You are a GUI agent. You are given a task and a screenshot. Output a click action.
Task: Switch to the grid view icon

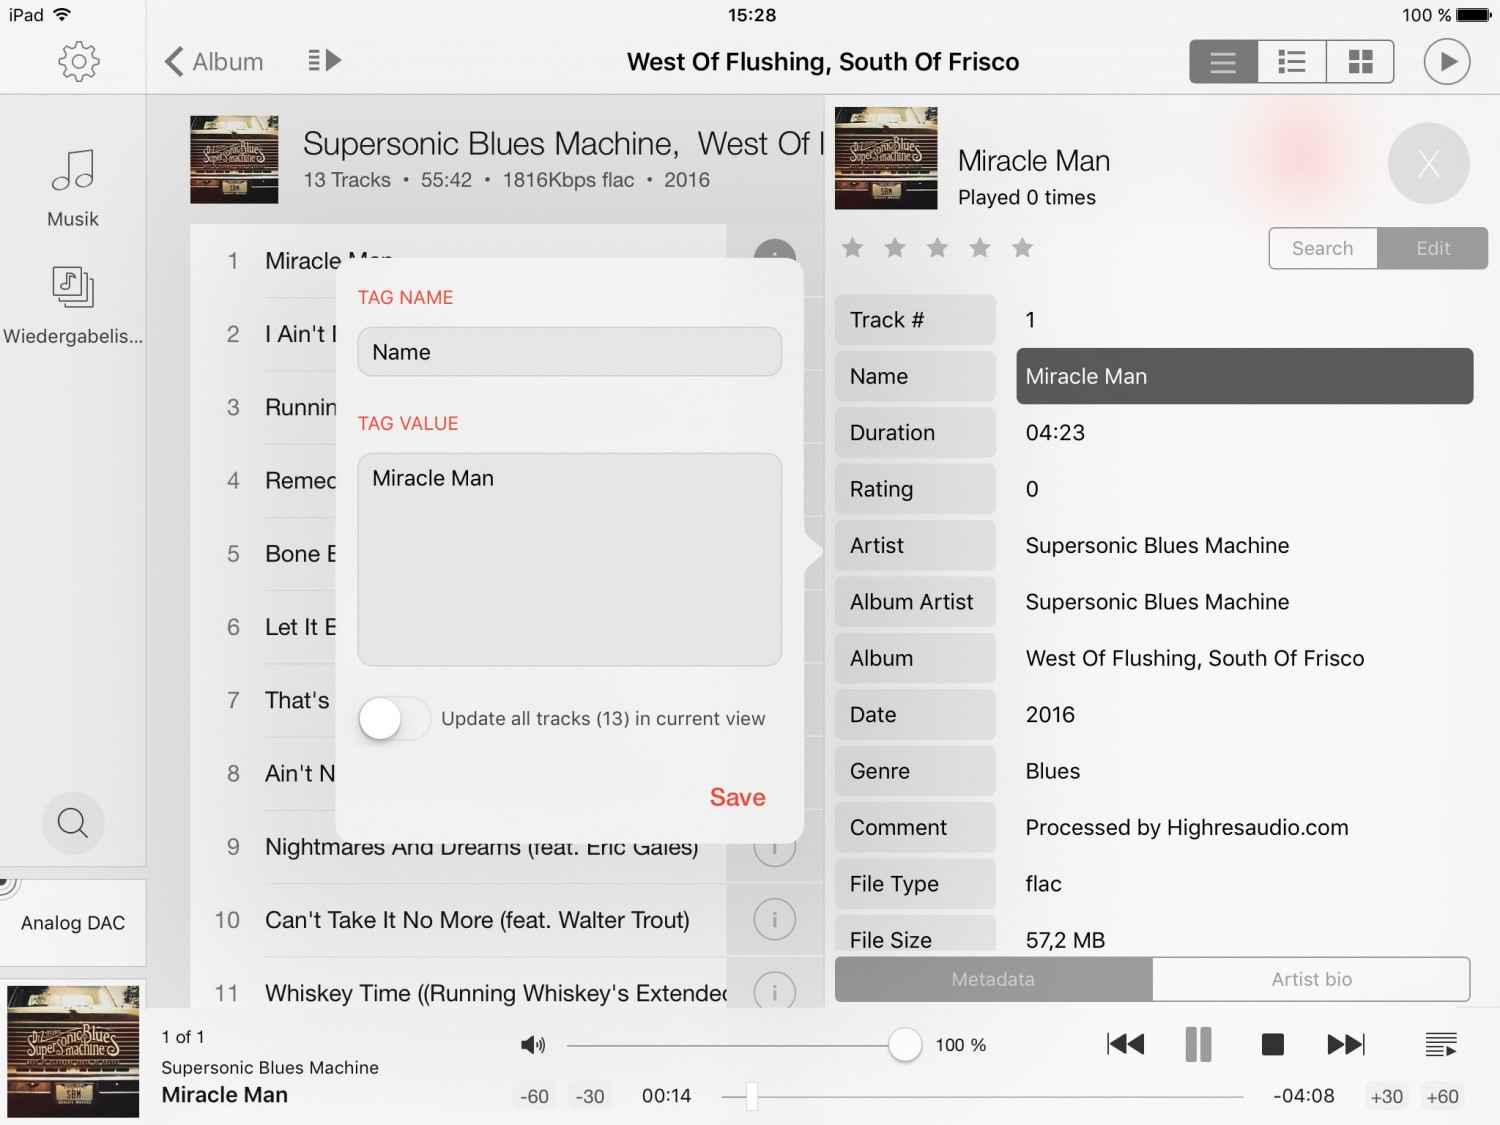(1360, 62)
